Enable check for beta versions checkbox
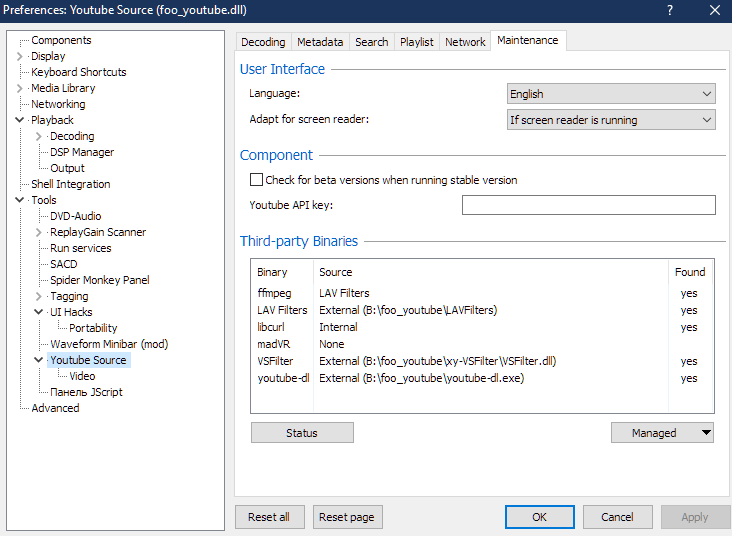 coord(257,180)
